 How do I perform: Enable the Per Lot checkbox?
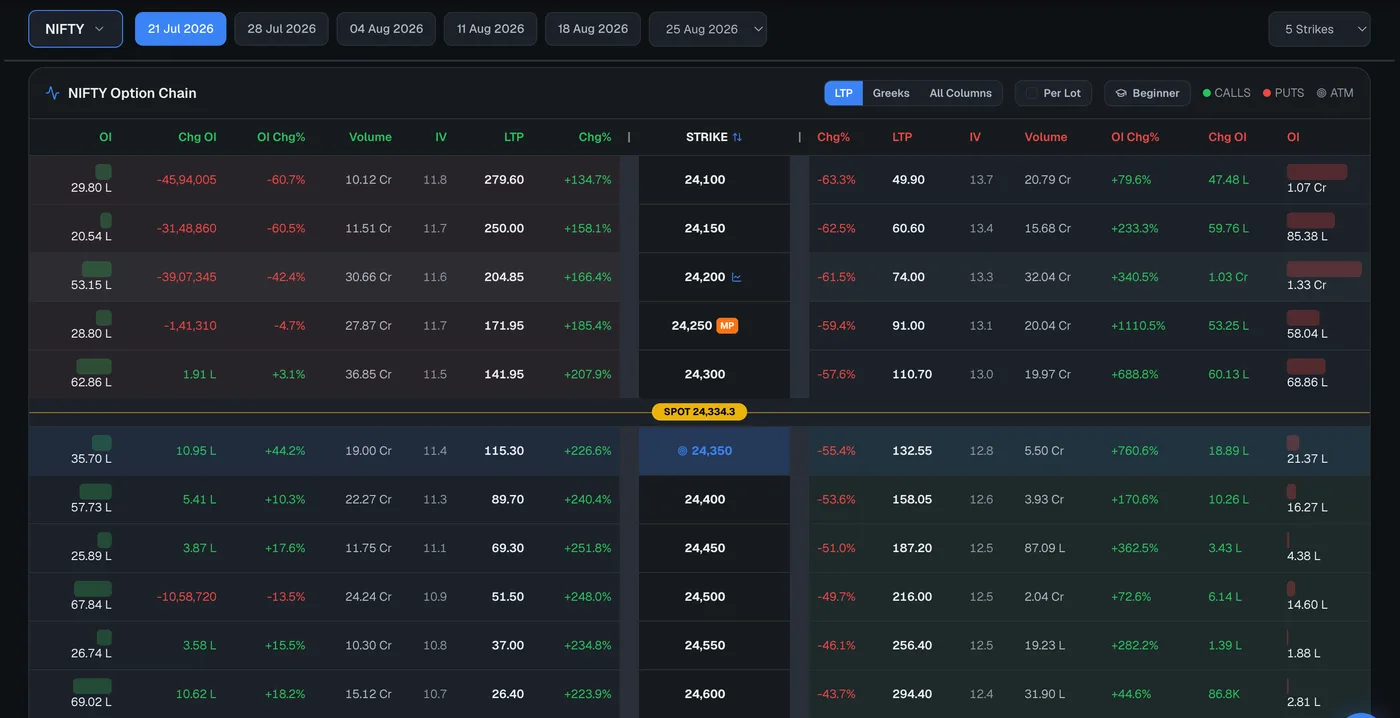(1031, 93)
